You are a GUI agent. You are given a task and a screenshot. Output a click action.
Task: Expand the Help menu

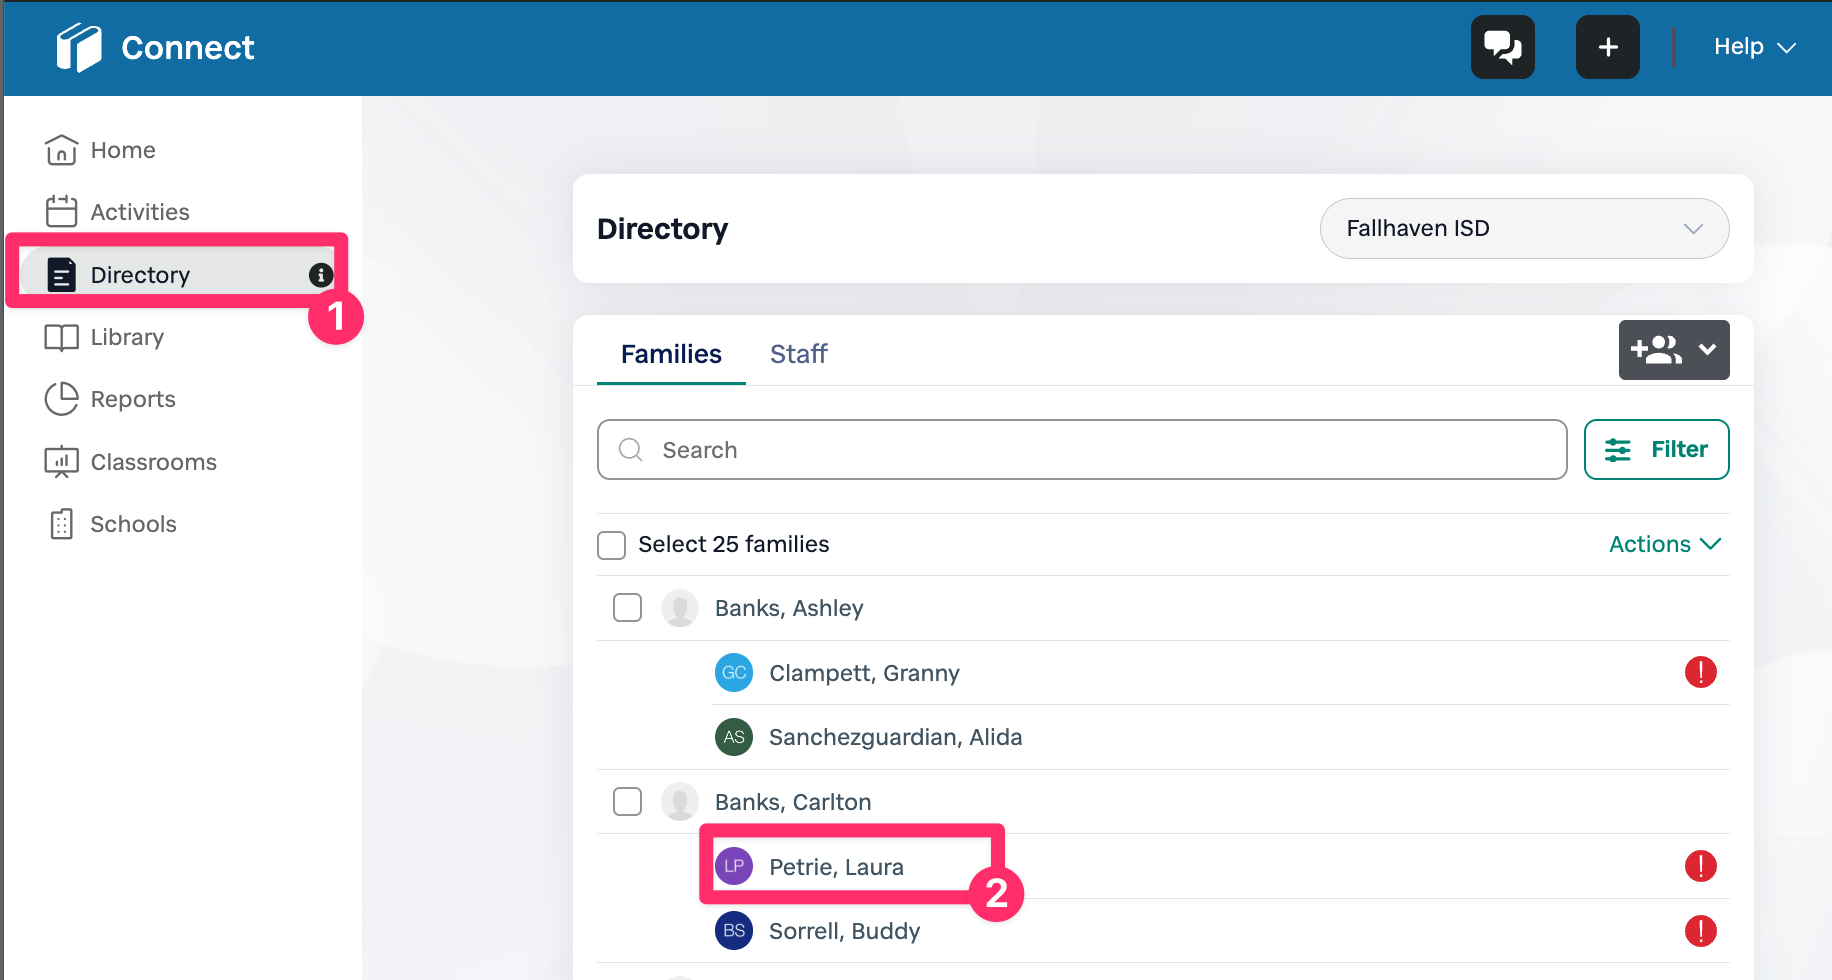(x=1754, y=47)
